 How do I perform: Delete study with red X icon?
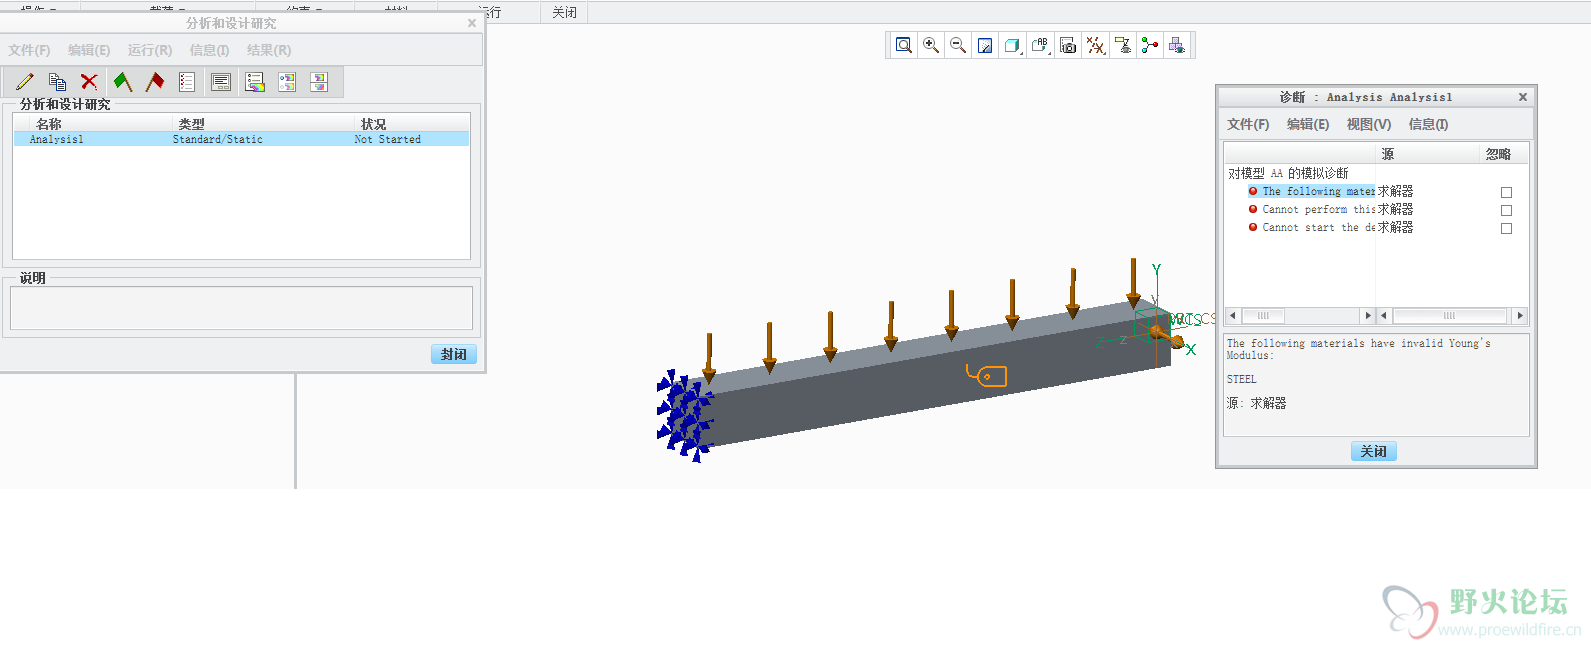[x=89, y=82]
